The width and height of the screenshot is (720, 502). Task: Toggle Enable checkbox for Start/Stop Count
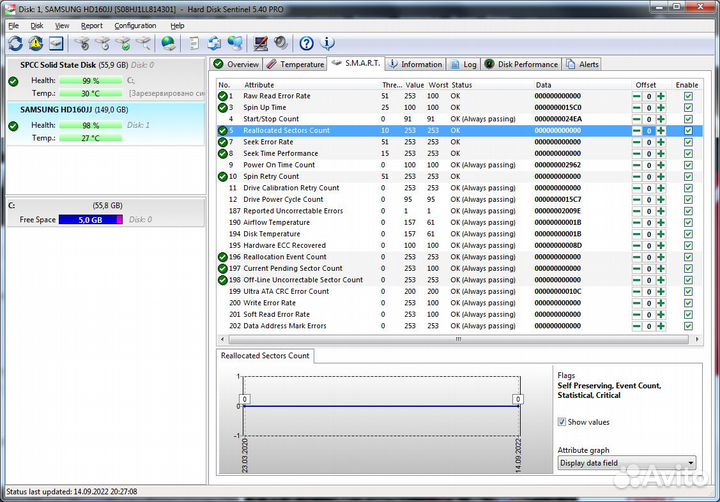[688, 119]
